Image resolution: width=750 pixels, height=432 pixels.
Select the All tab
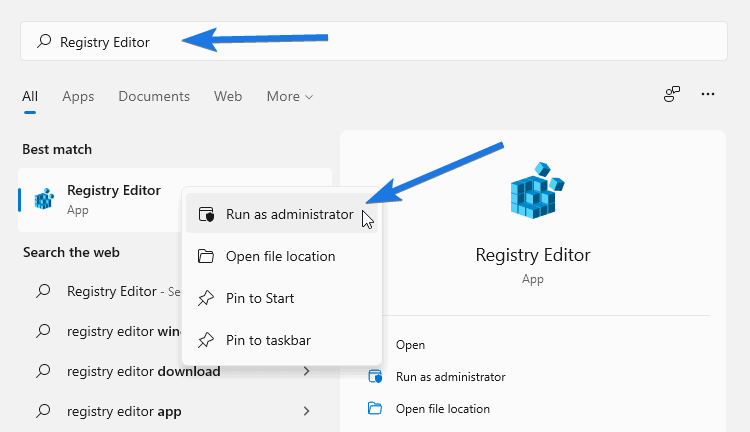tap(30, 97)
